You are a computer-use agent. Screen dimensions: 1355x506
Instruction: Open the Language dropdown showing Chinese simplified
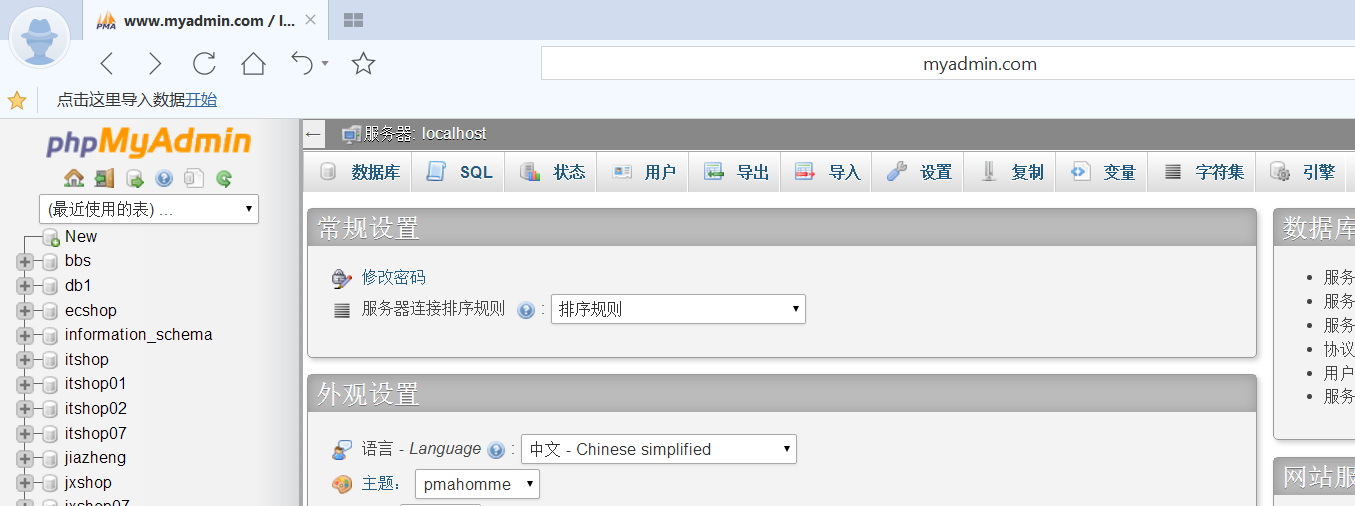658,449
